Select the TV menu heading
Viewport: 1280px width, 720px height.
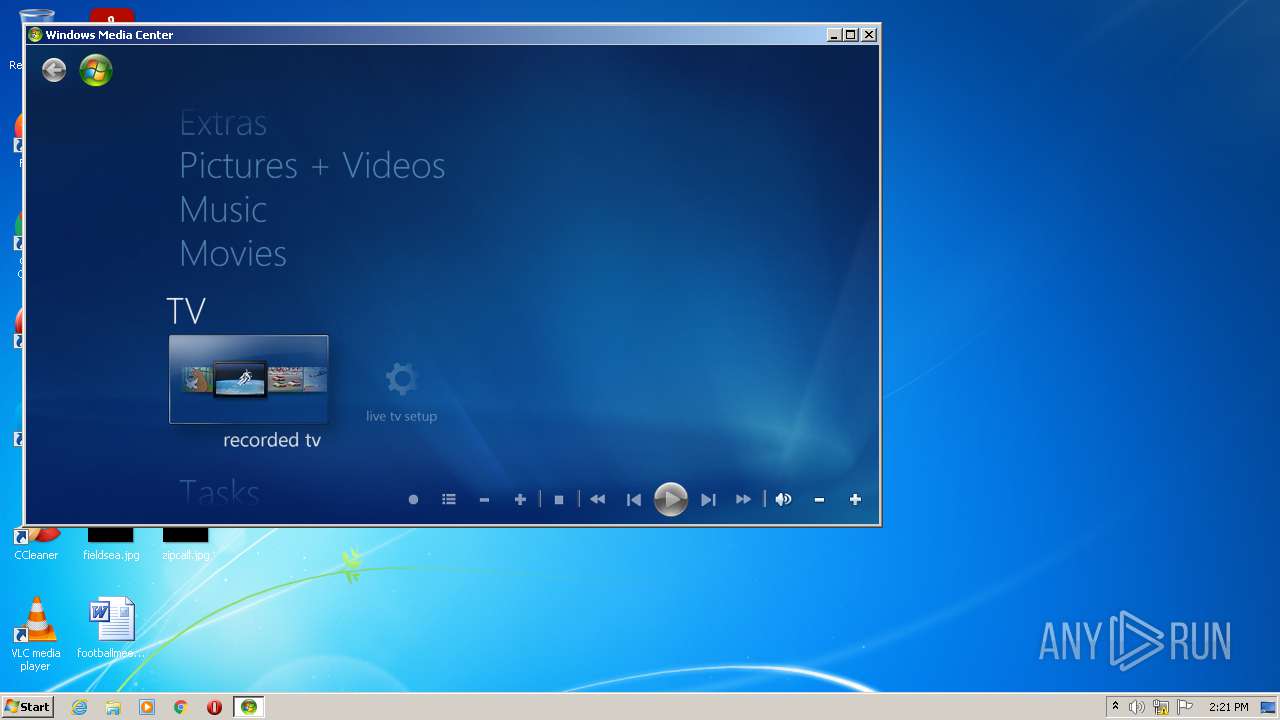[186, 310]
